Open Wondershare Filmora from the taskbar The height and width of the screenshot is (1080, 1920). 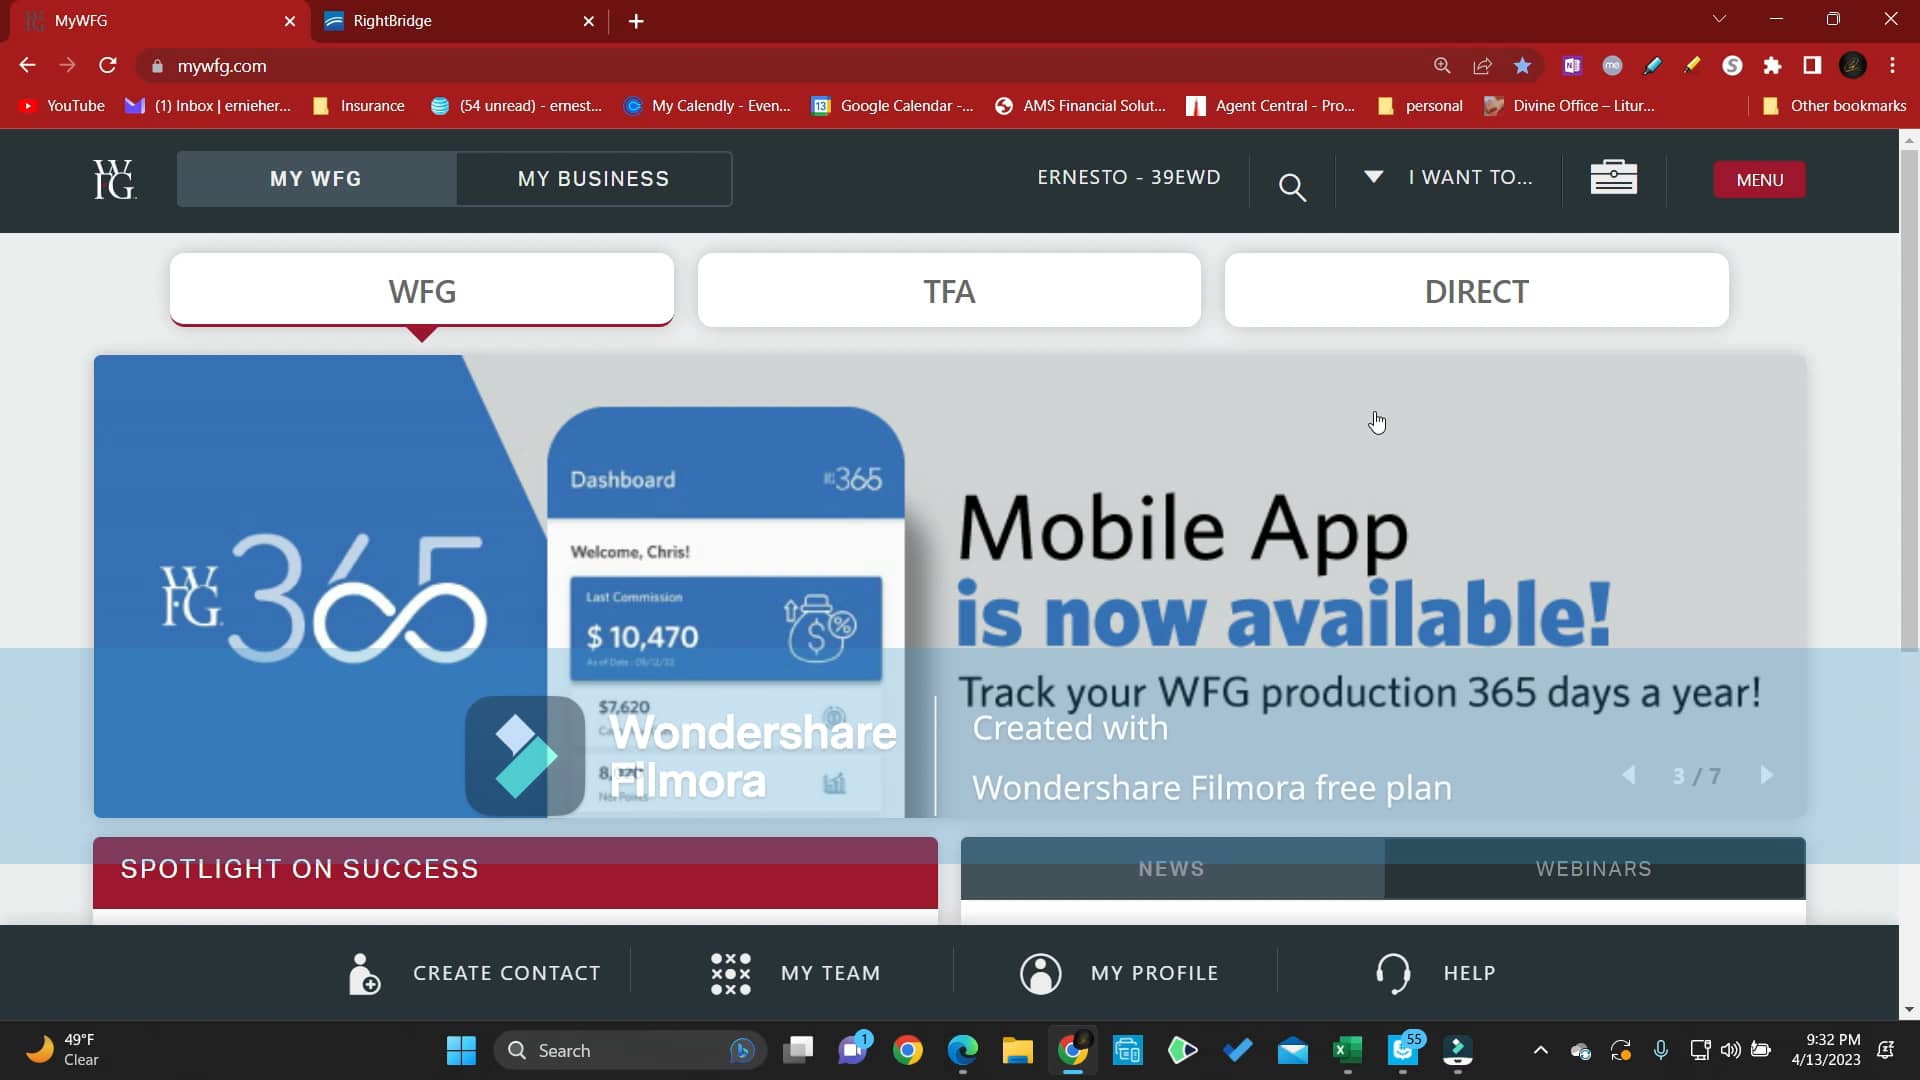click(x=1459, y=1050)
